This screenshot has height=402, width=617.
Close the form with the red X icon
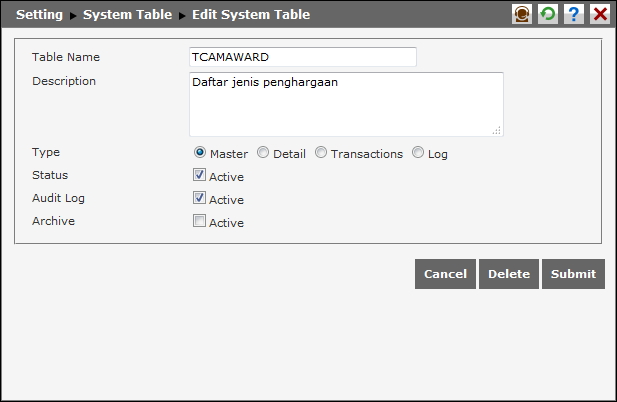point(600,14)
